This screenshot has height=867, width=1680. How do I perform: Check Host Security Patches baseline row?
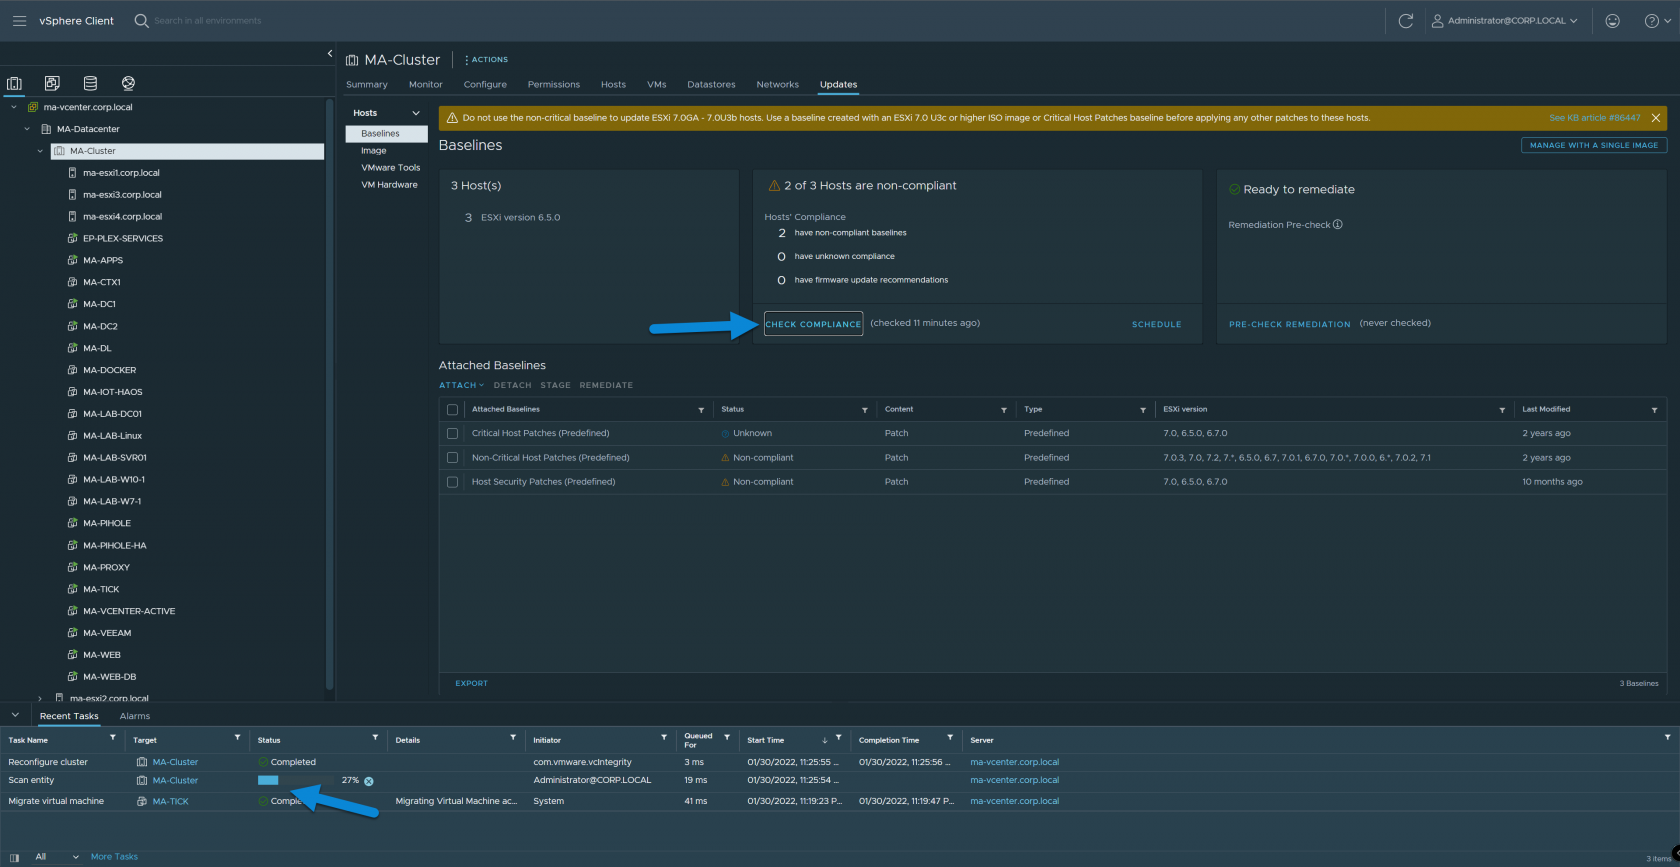click(452, 482)
